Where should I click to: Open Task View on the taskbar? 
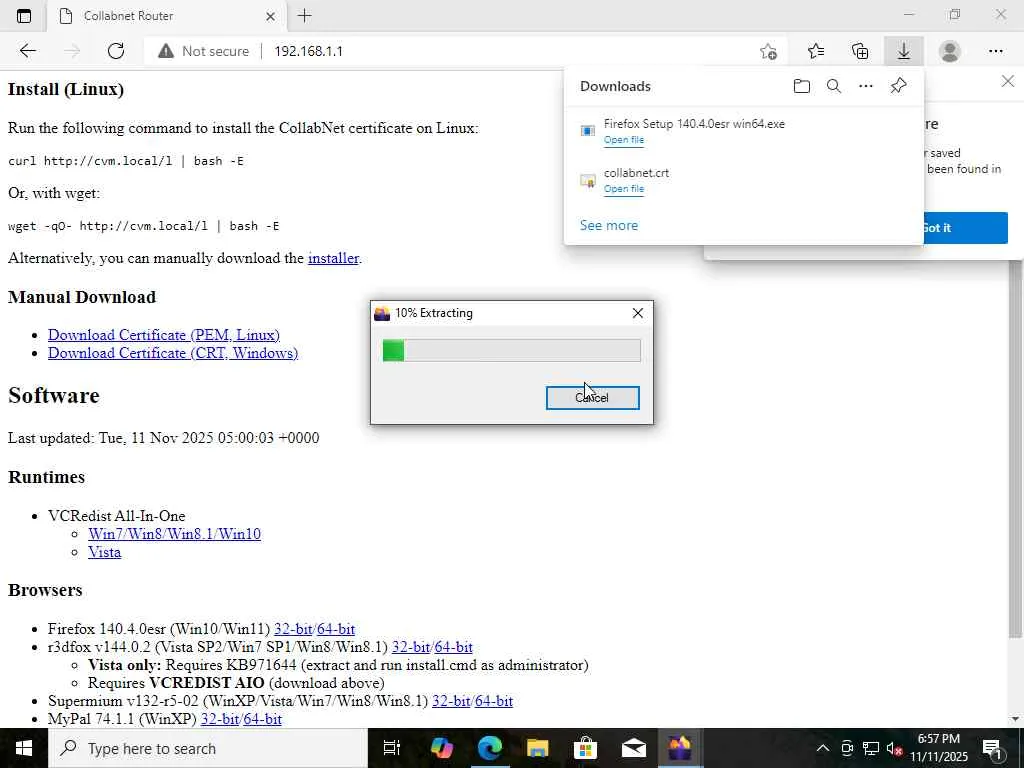tap(392, 748)
